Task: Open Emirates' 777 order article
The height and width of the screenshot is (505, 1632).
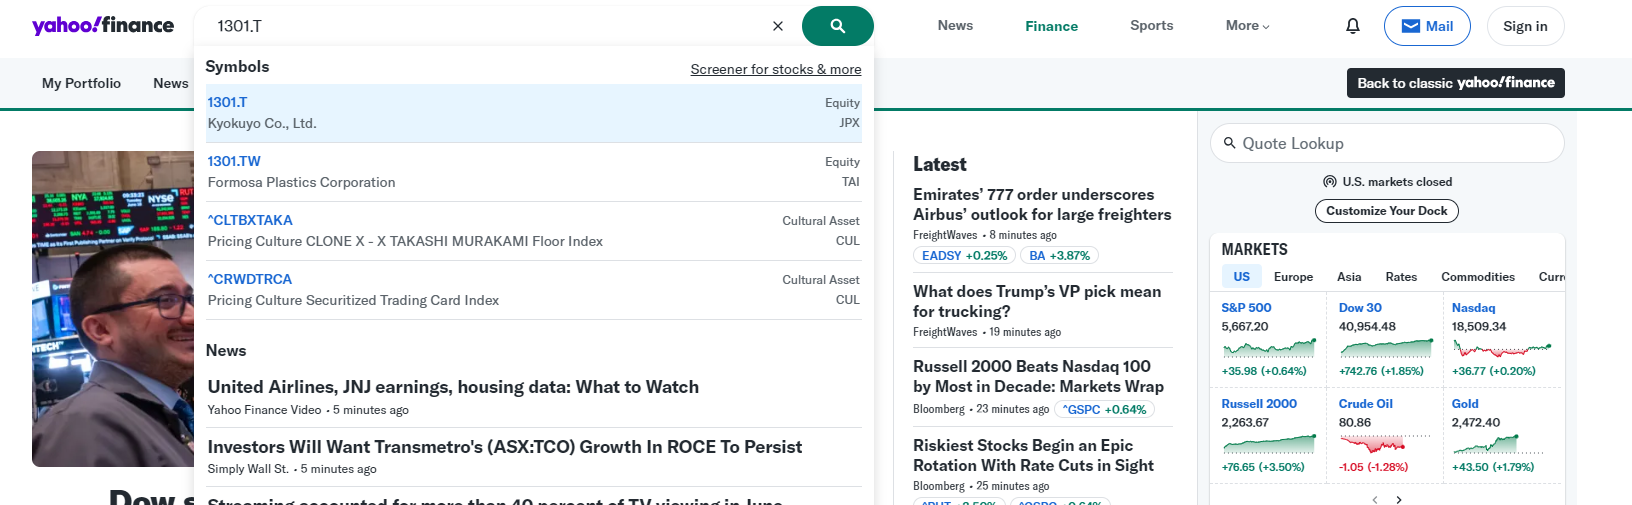Action: coord(1042,204)
